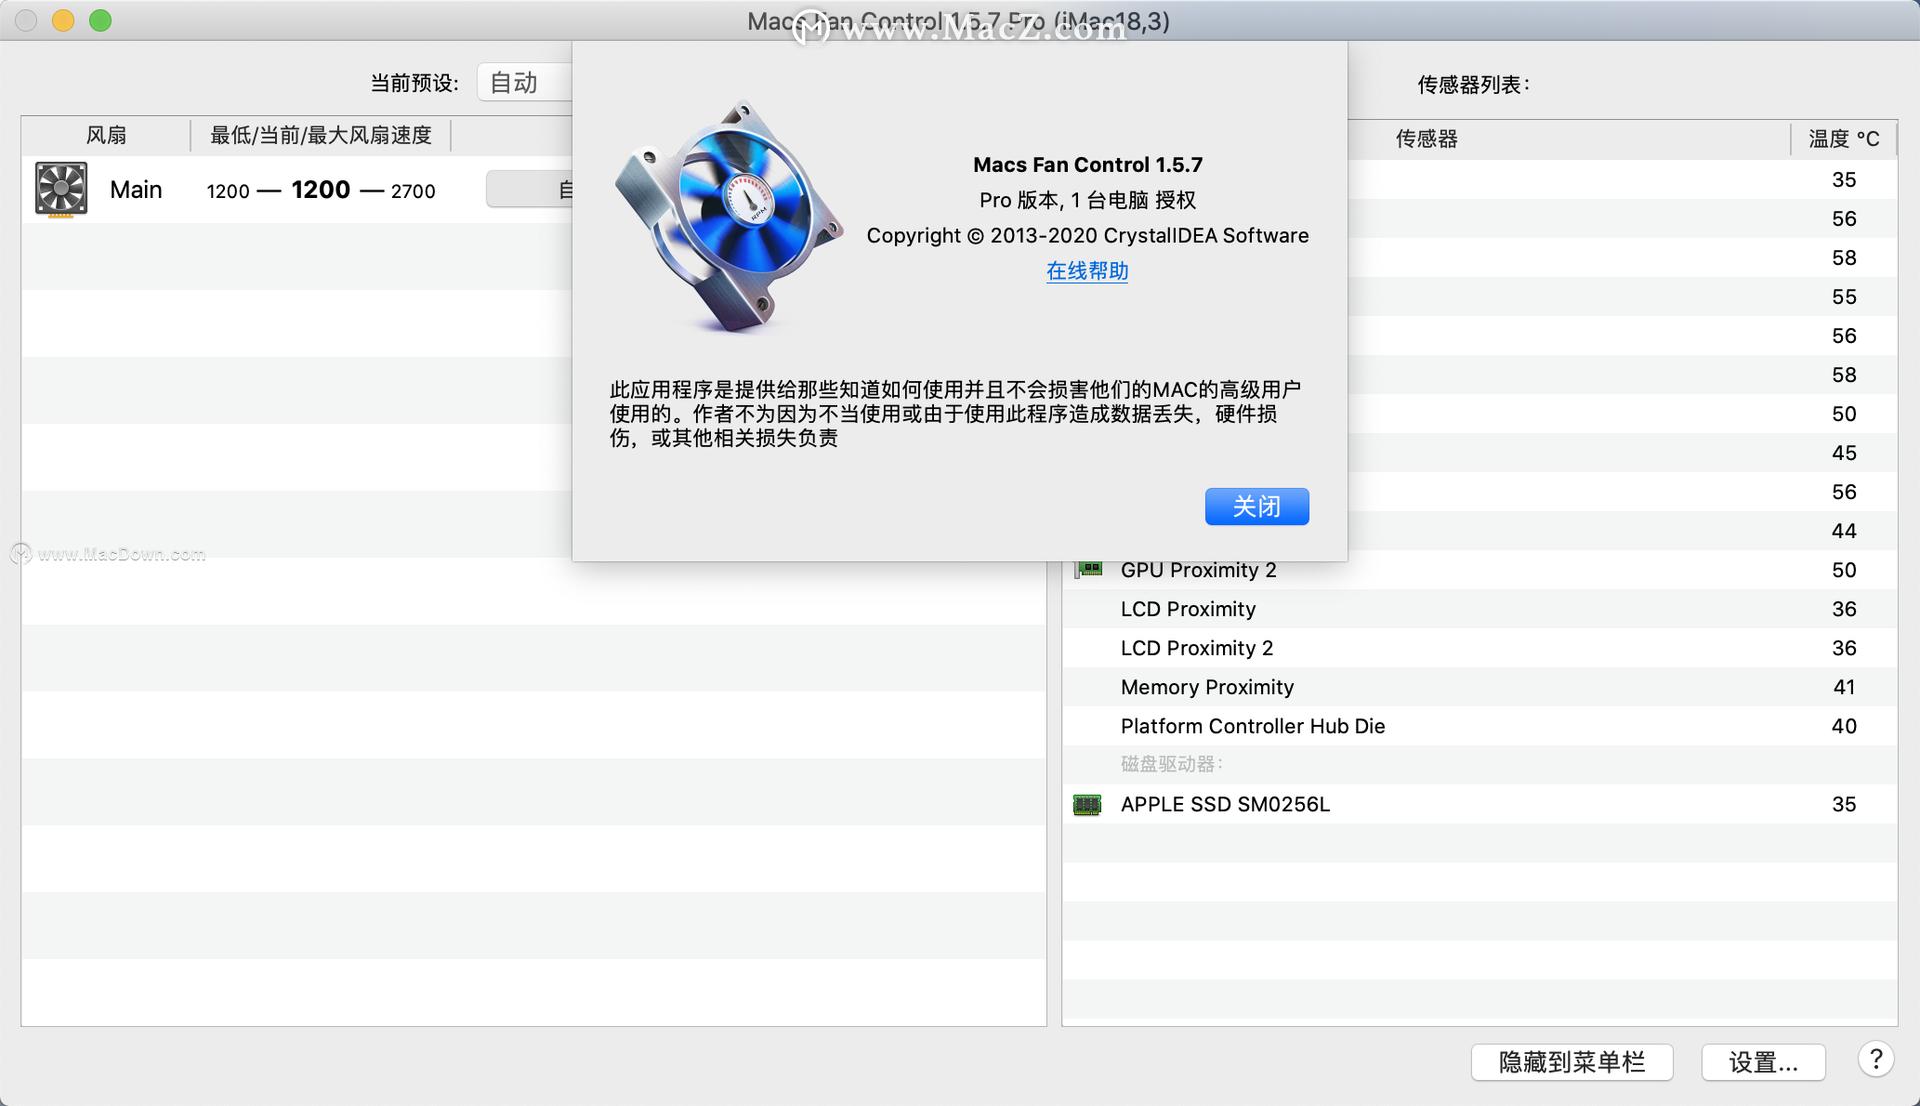Click the help question mark button
This screenshot has height=1106, width=1920.
click(x=1876, y=1059)
